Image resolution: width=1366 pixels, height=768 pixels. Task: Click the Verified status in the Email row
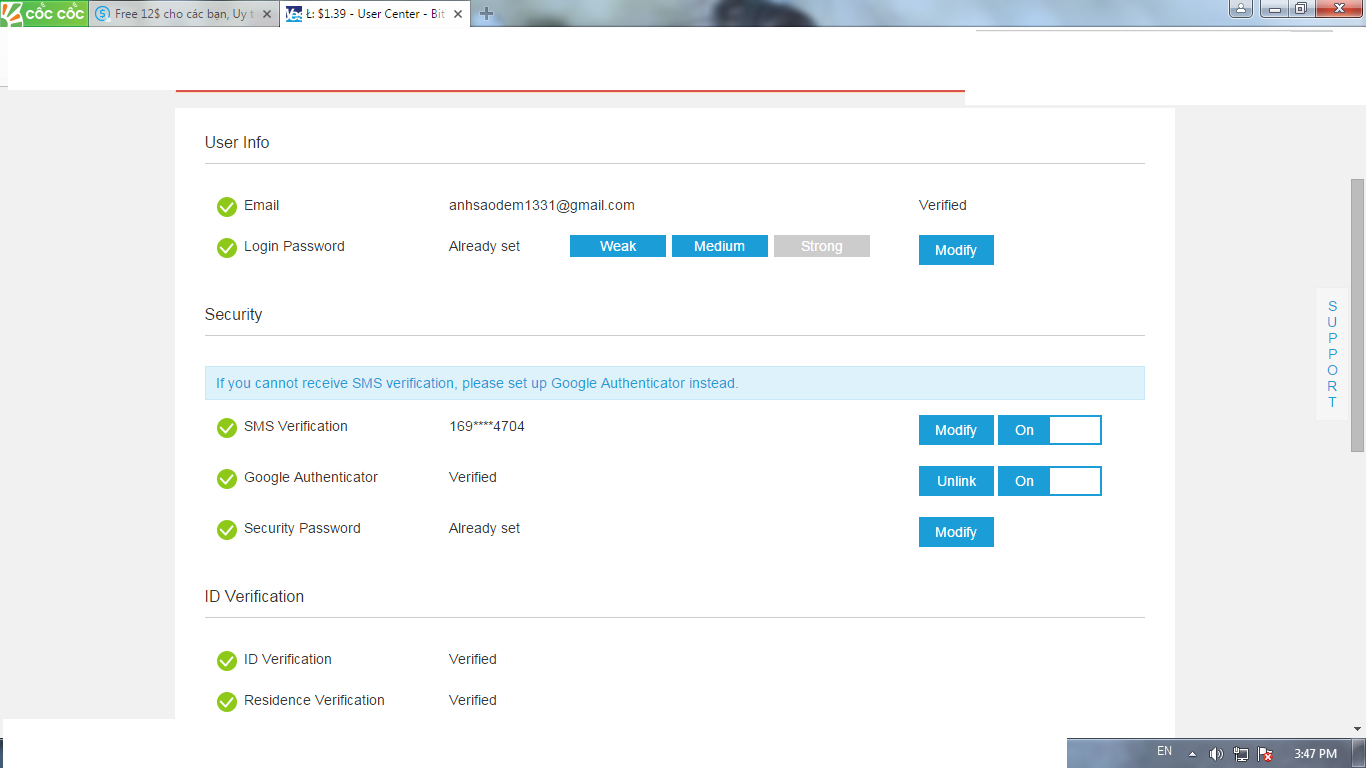943,205
